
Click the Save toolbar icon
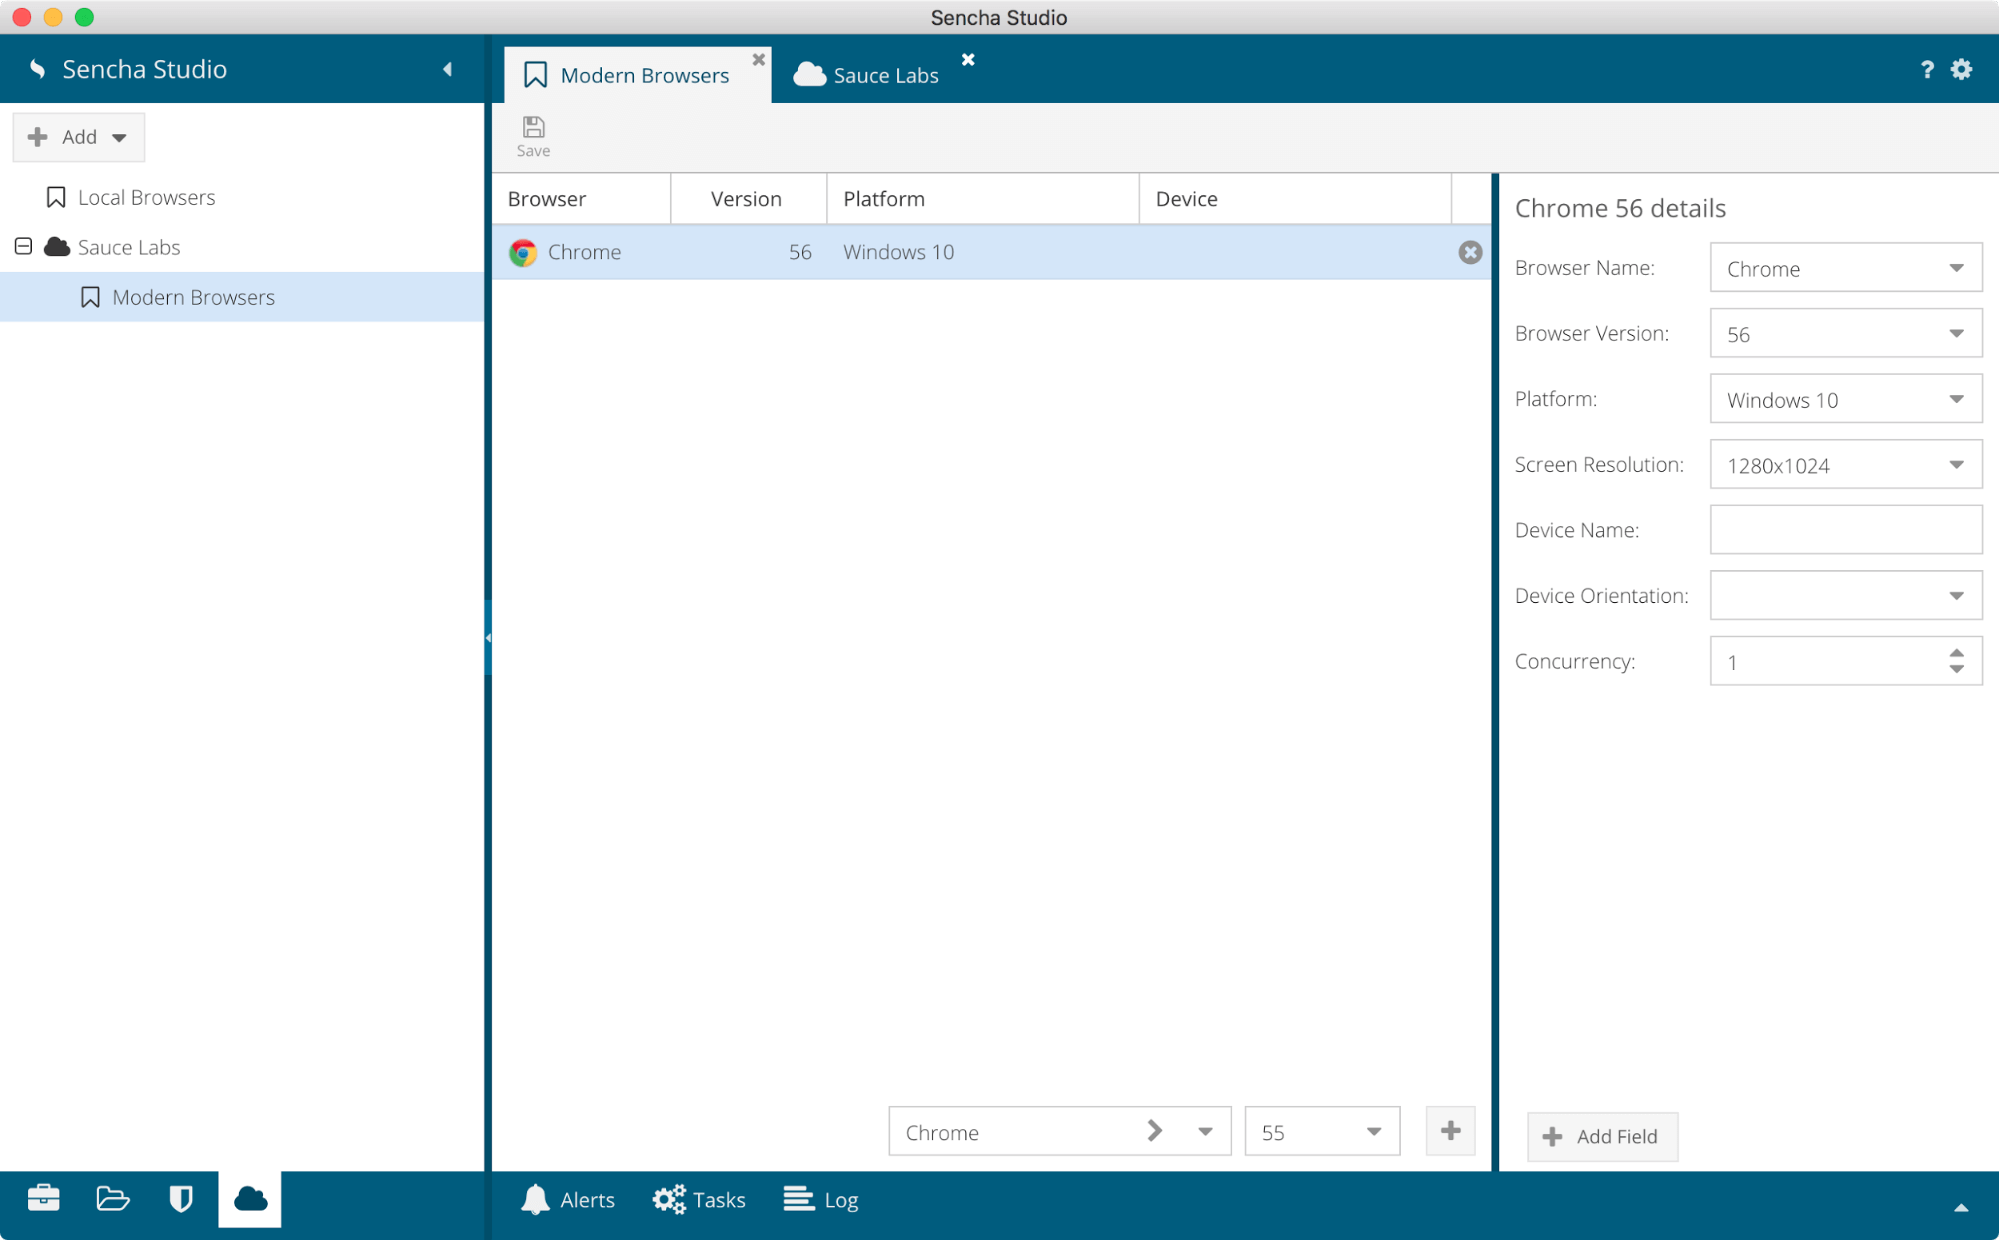pos(533,137)
